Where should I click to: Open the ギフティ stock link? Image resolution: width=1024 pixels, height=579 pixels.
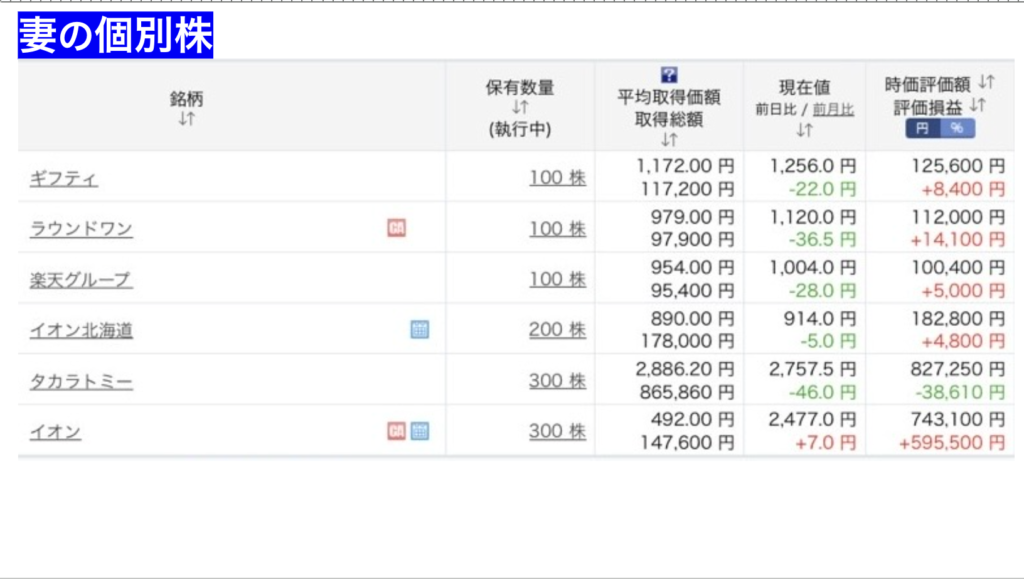(x=64, y=179)
